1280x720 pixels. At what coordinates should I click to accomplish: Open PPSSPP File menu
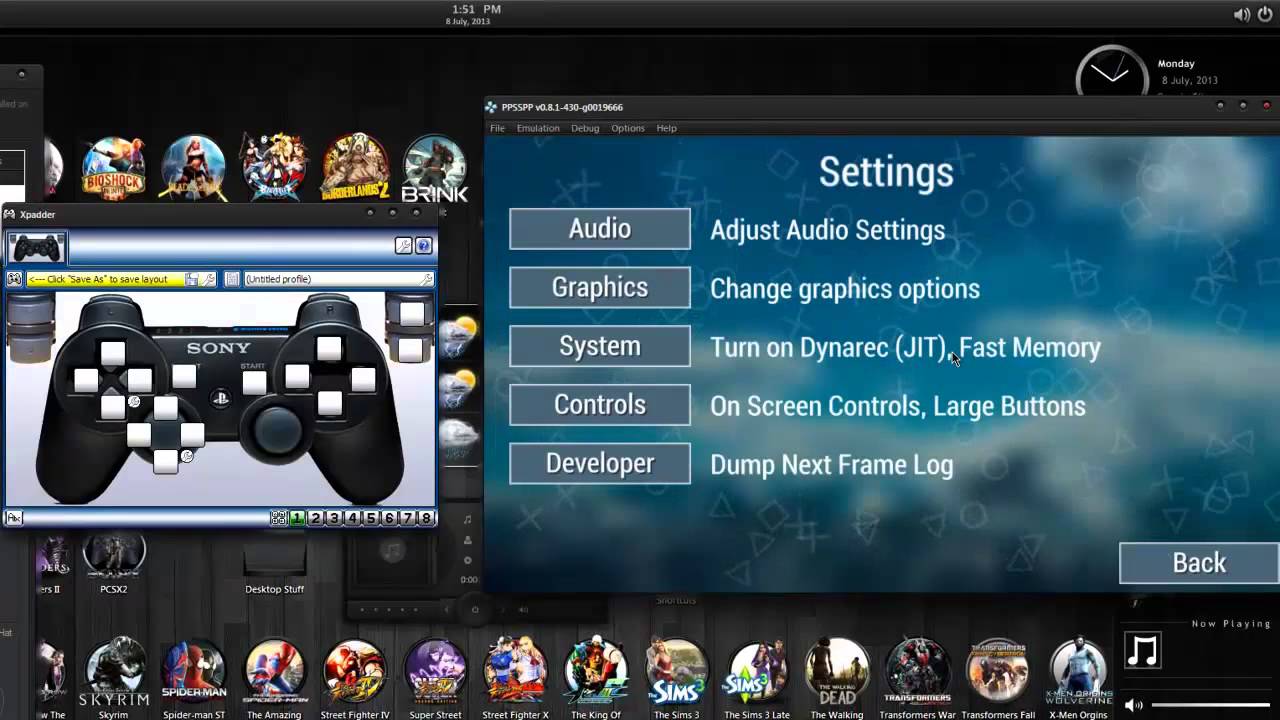(497, 128)
